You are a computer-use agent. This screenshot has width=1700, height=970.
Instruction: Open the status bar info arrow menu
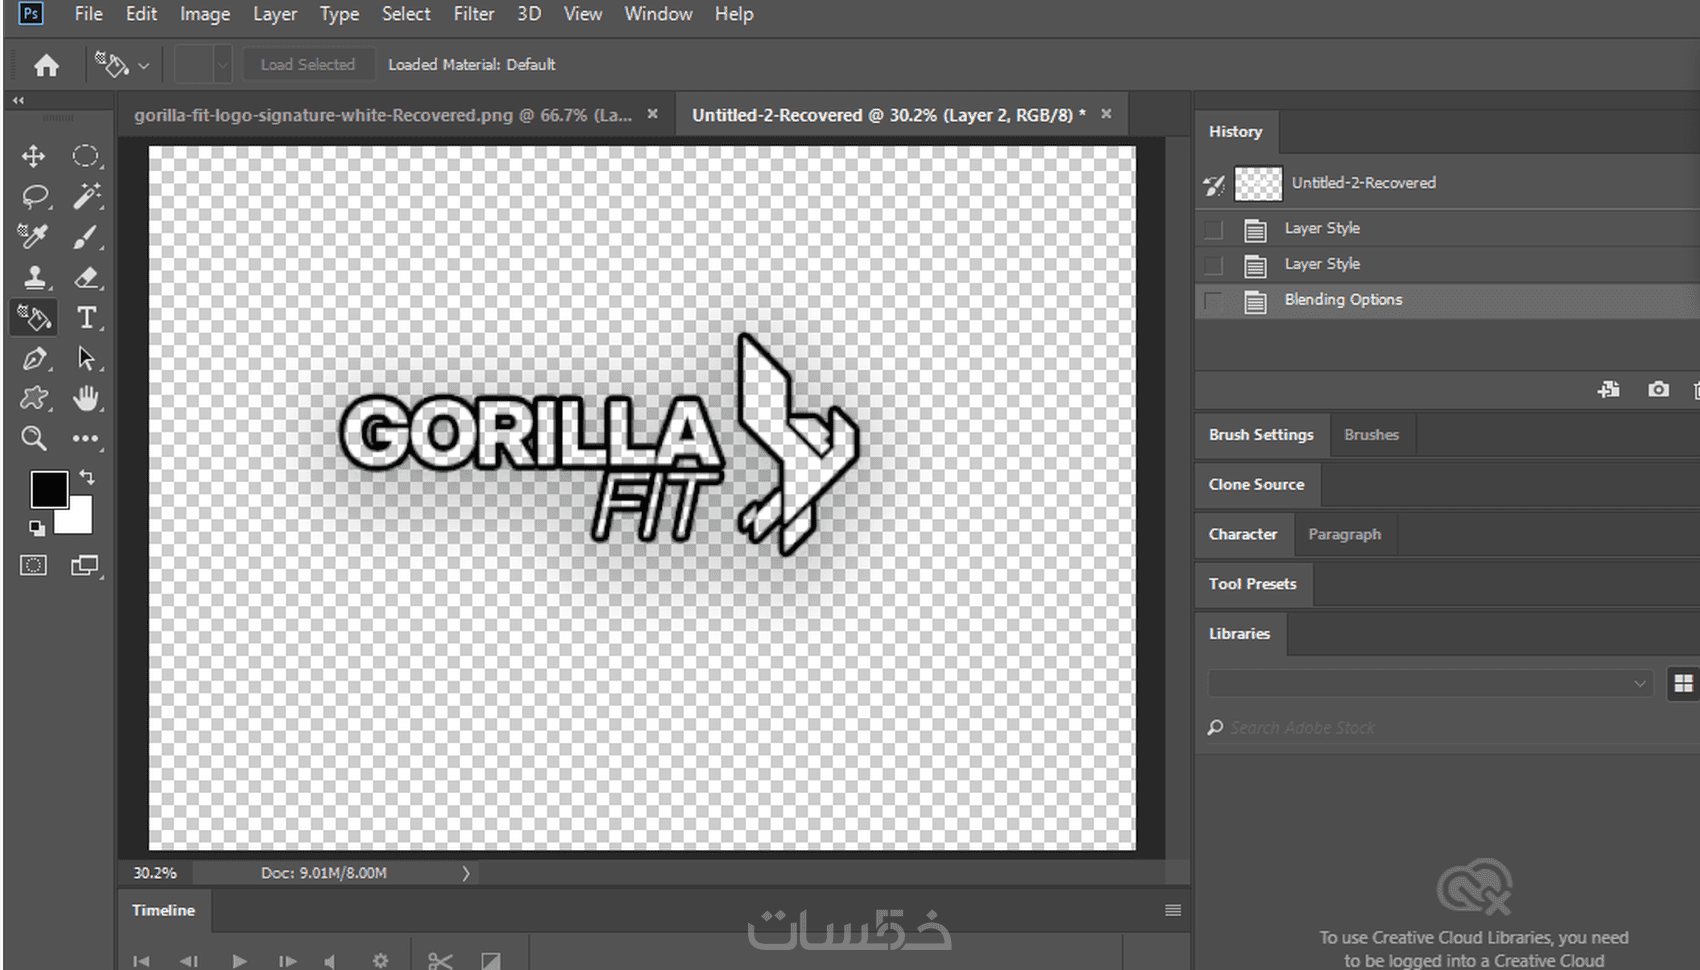[466, 873]
